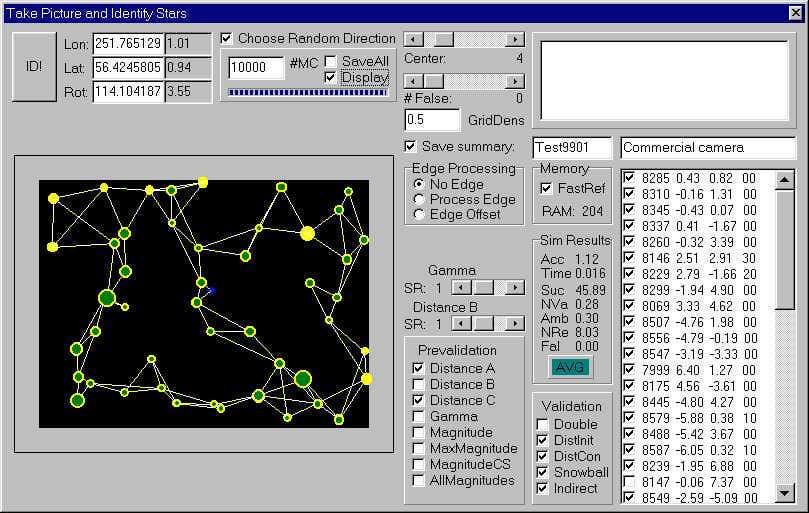Screen dimensions: 809x513
Task: Click the ID! button
Action: coord(34,67)
